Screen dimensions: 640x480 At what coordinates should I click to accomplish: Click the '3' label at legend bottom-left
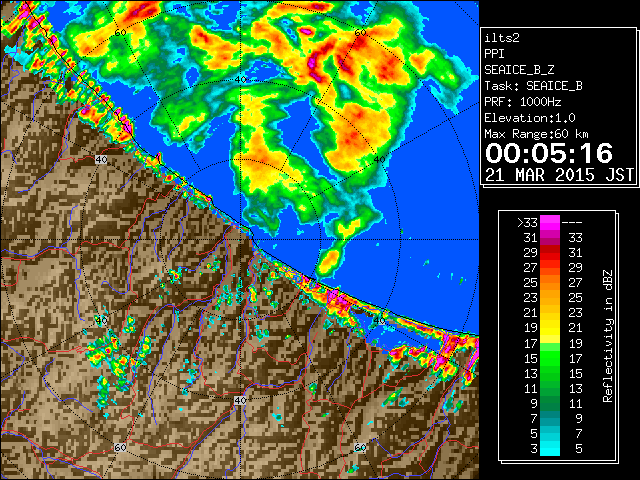534,449
